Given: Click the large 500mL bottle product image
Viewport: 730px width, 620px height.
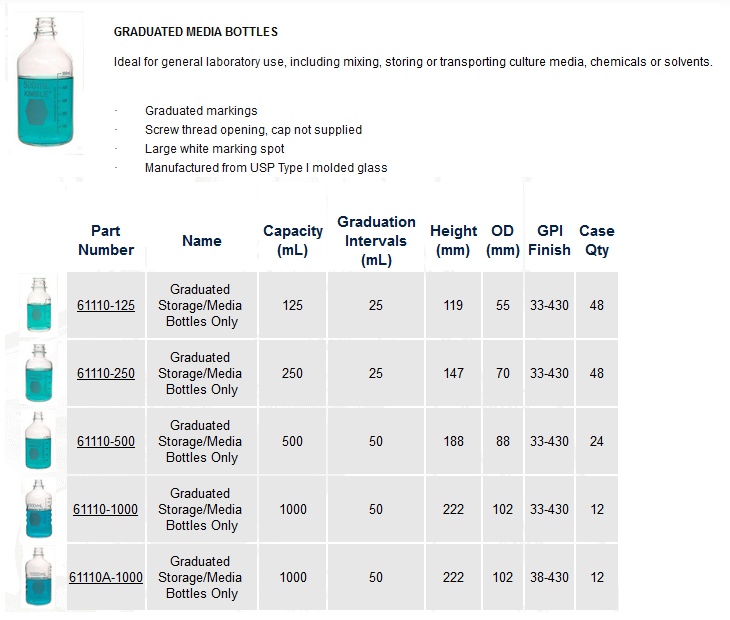Looking at the screenshot, I should (45, 82).
